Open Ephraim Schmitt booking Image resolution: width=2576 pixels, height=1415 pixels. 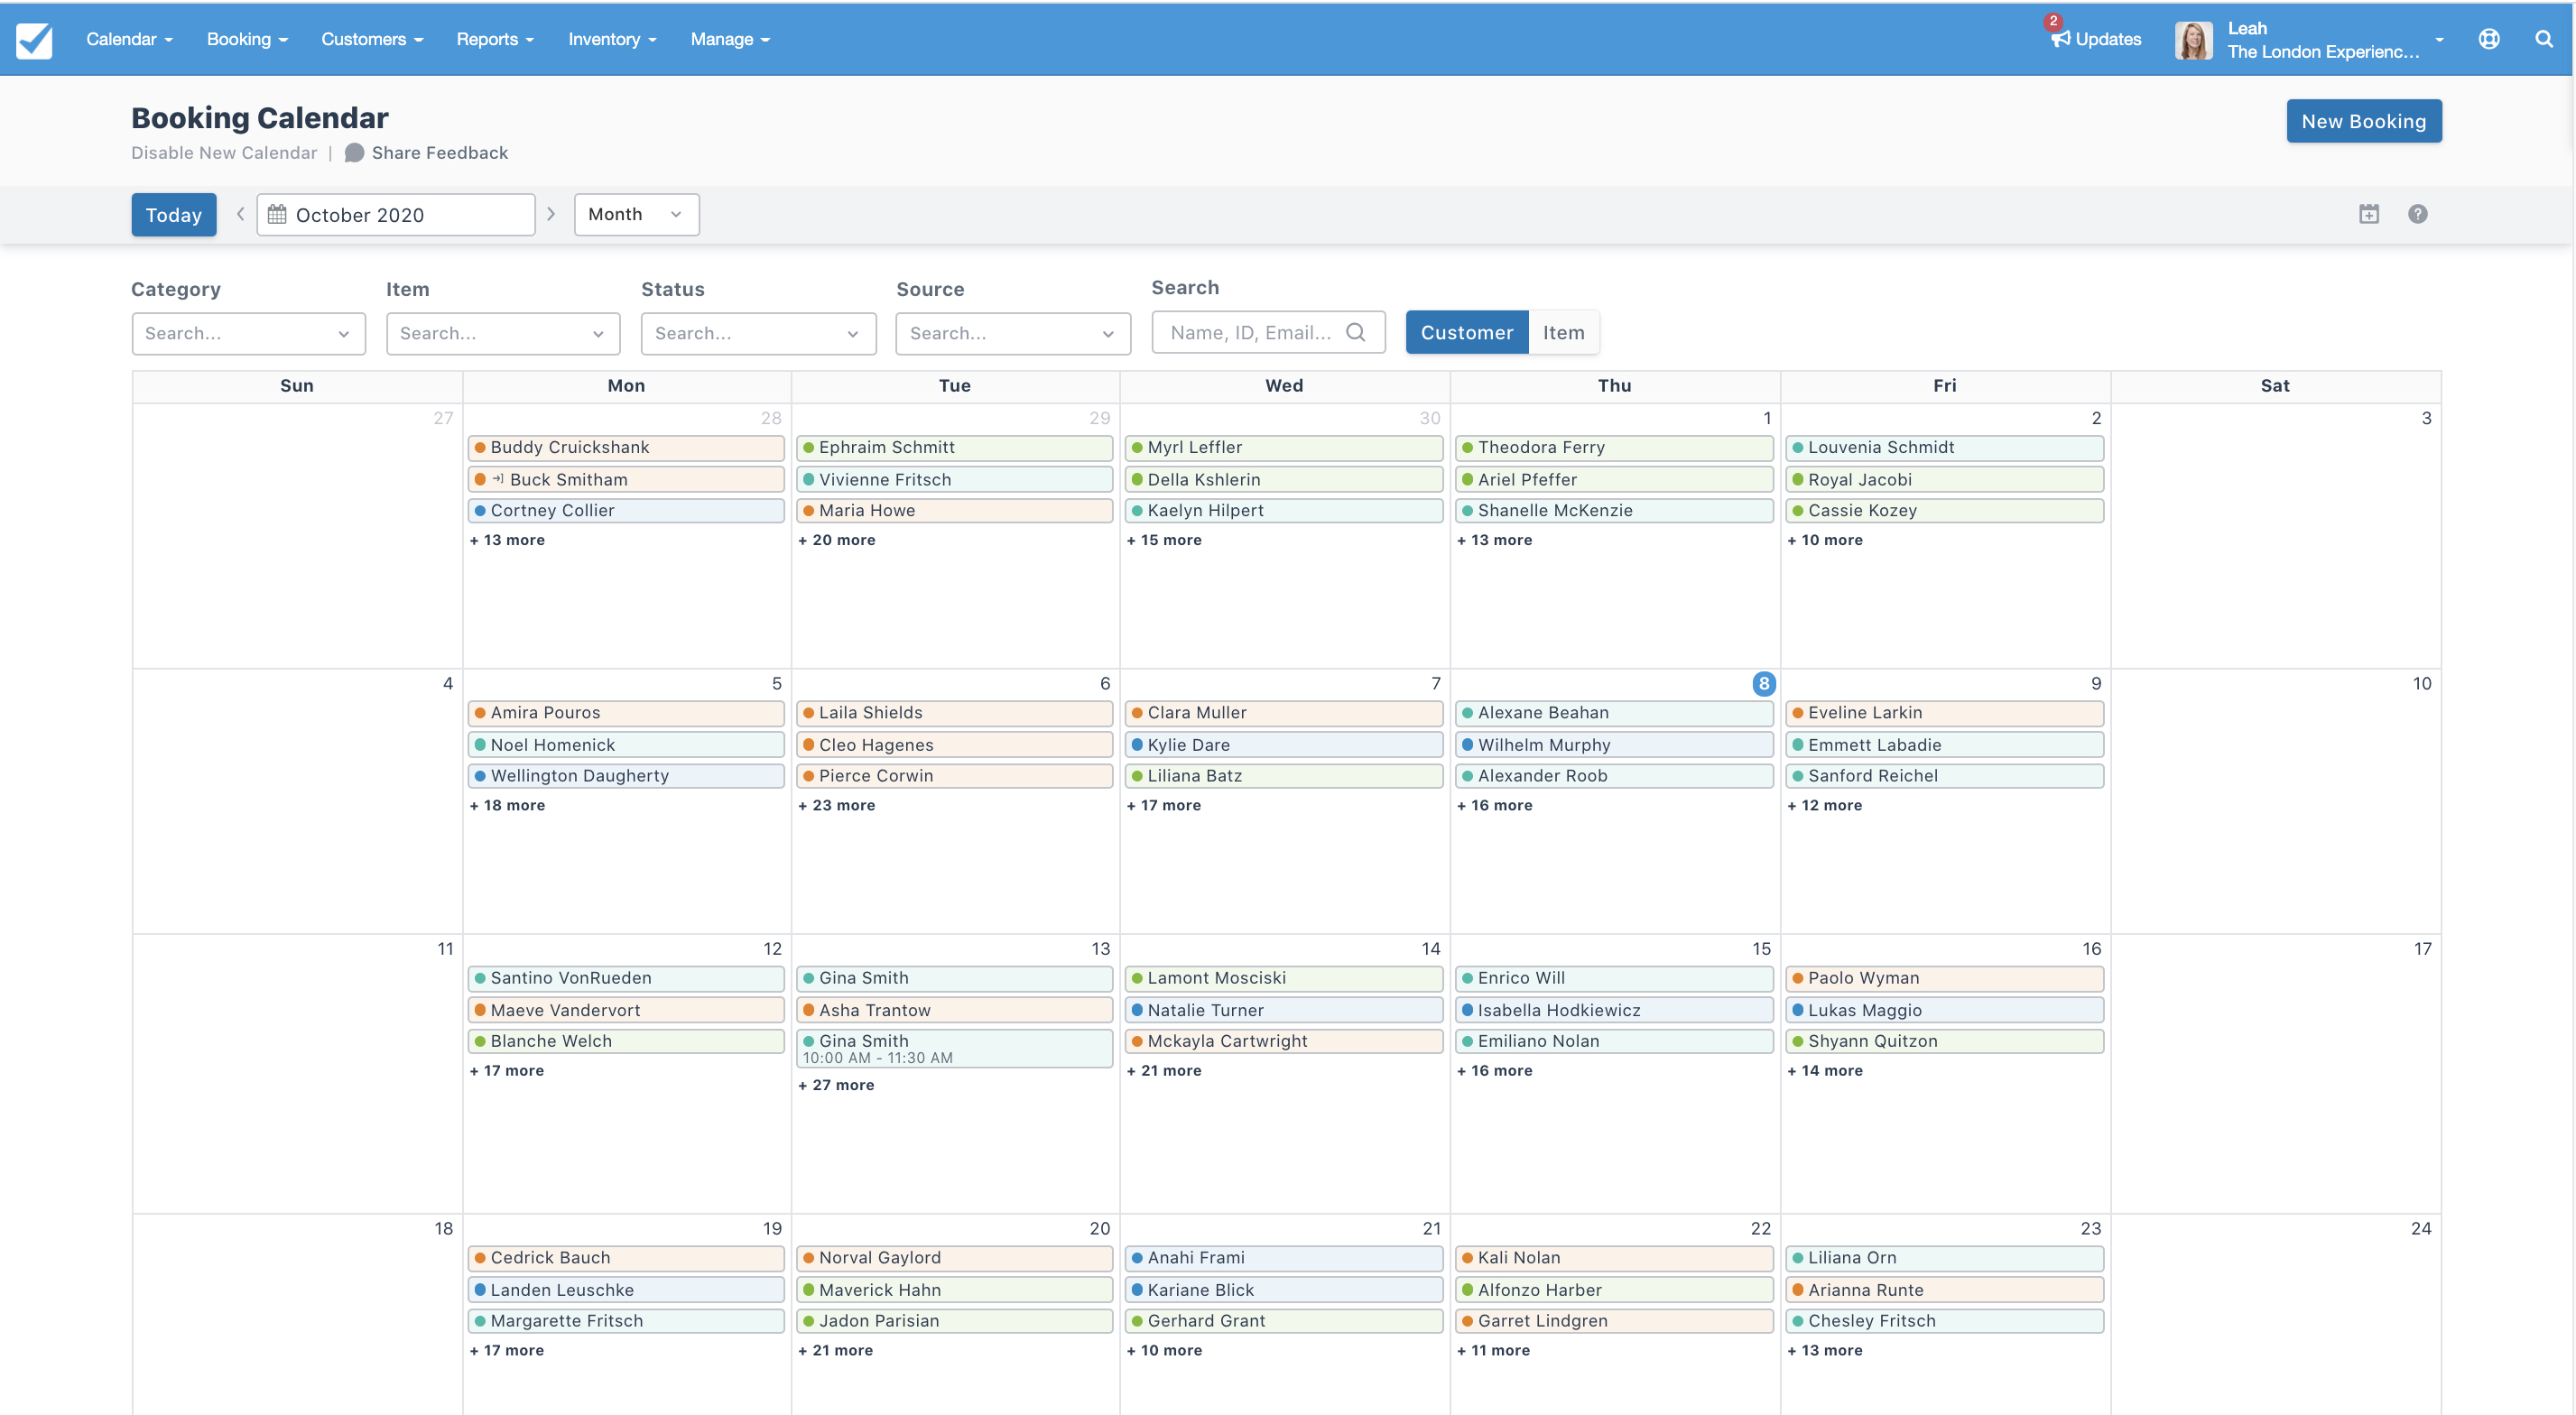click(955, 447)
